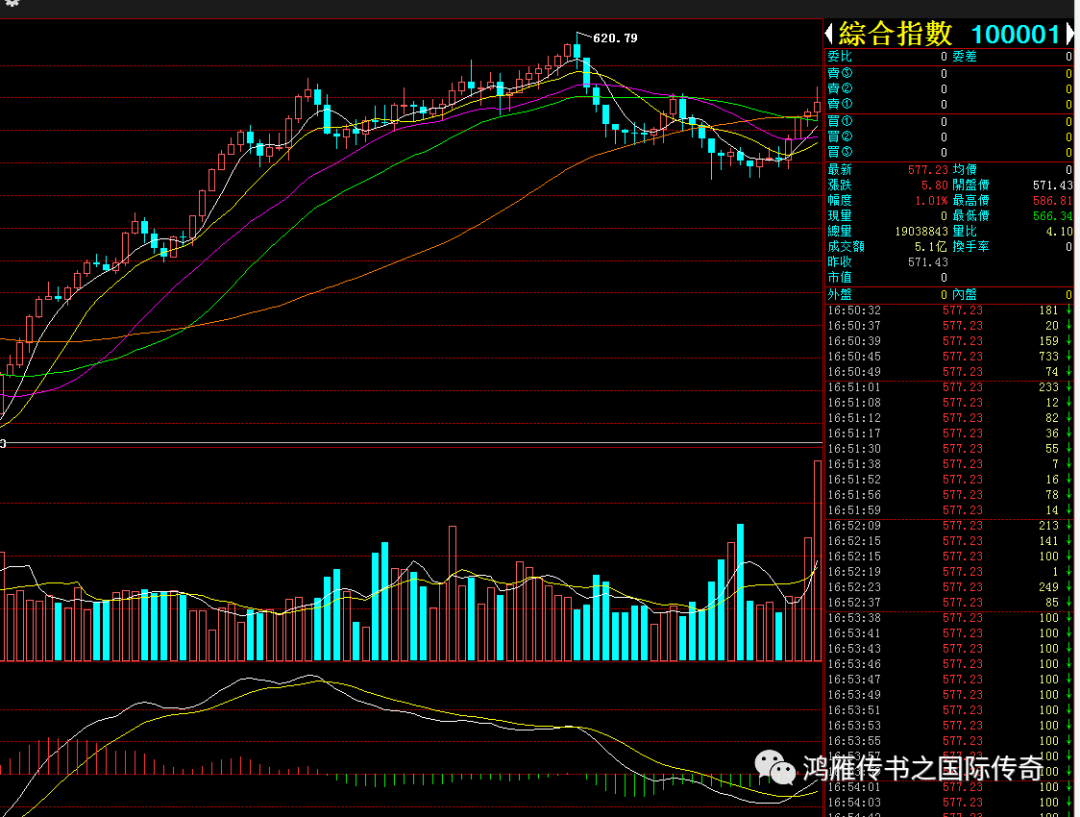The image size is (1080, 817).
Task: Select the 買① bid row
Action: tap(949, 122)
